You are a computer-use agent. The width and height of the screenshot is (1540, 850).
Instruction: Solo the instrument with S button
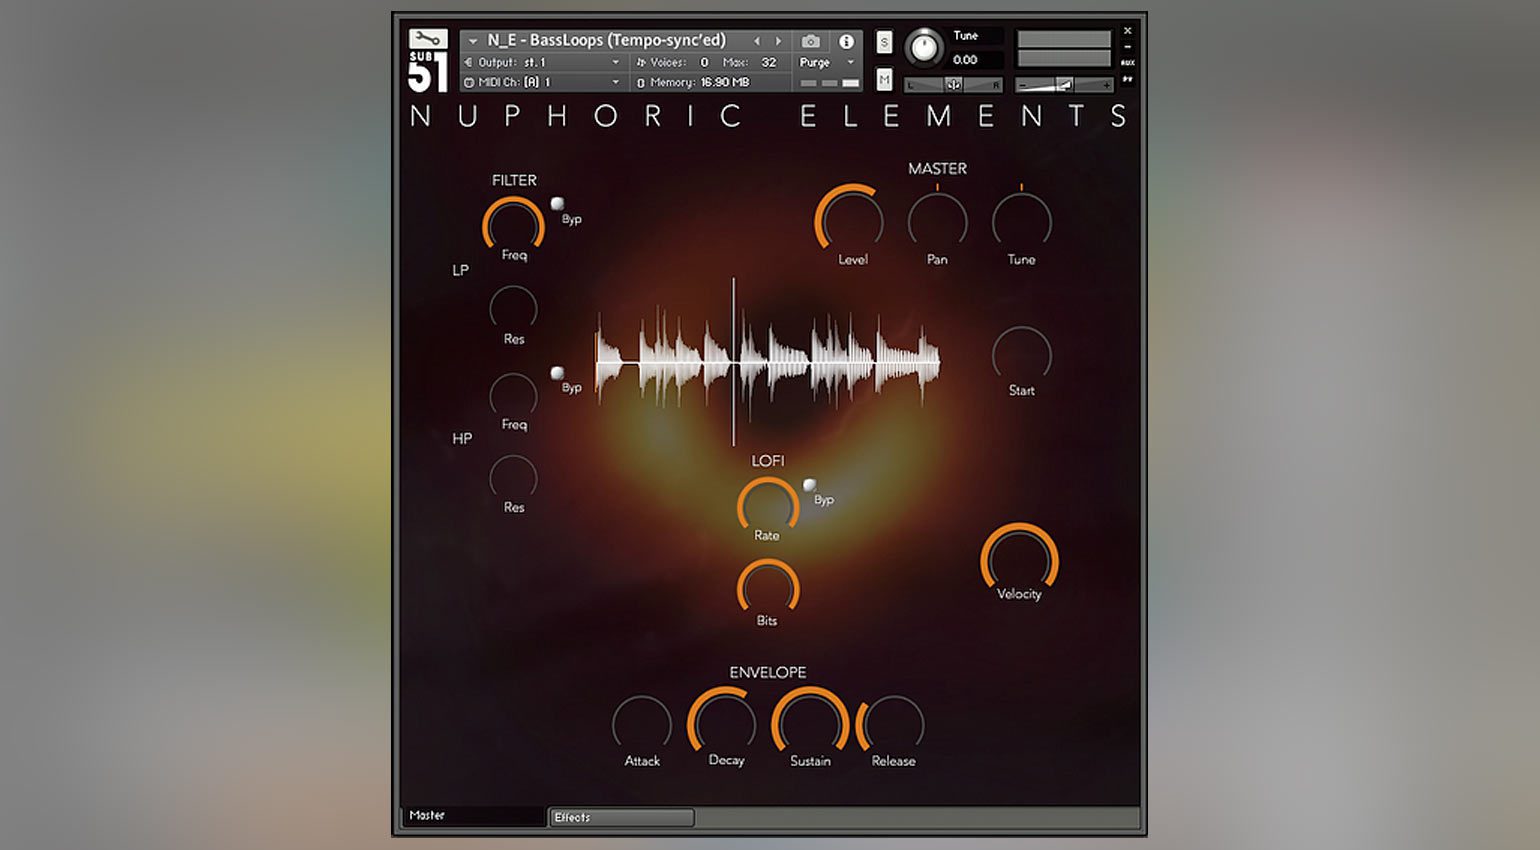coord(884,42)
